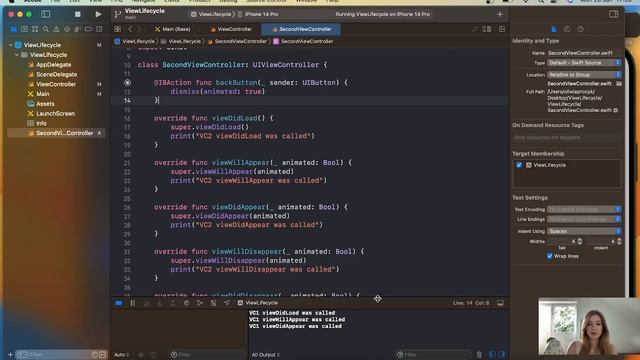Screen dimensions: 640x360
Task: Click the ViewLifecycle project breadcrumb
Action: point(135,41)
